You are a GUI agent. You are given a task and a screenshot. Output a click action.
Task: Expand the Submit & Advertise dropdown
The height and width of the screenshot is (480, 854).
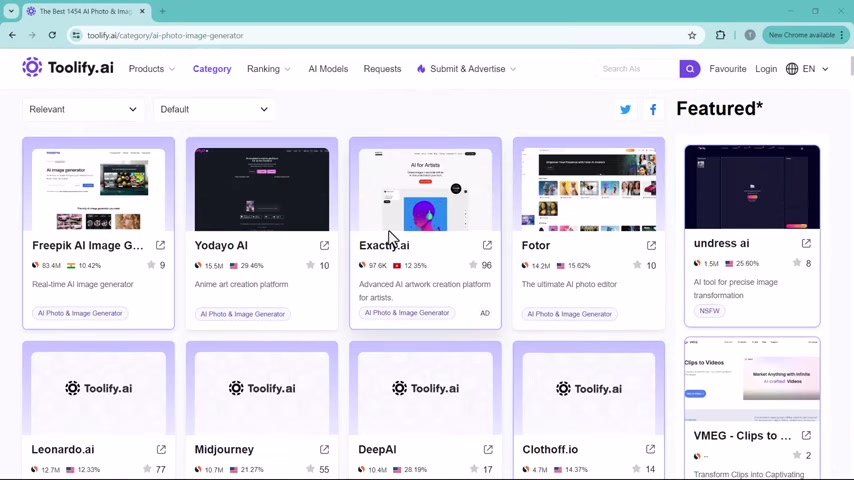[x=467, y=69]
